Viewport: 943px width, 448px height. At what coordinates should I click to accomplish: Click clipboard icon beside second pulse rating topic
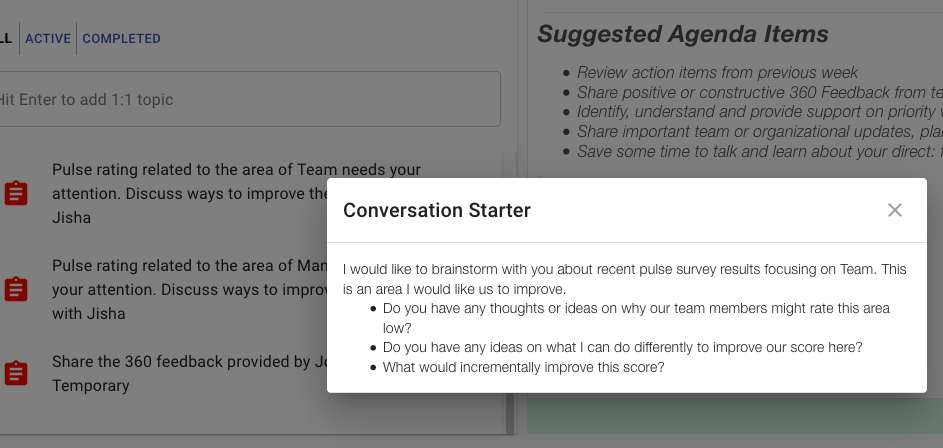click(x=16, y=289)
